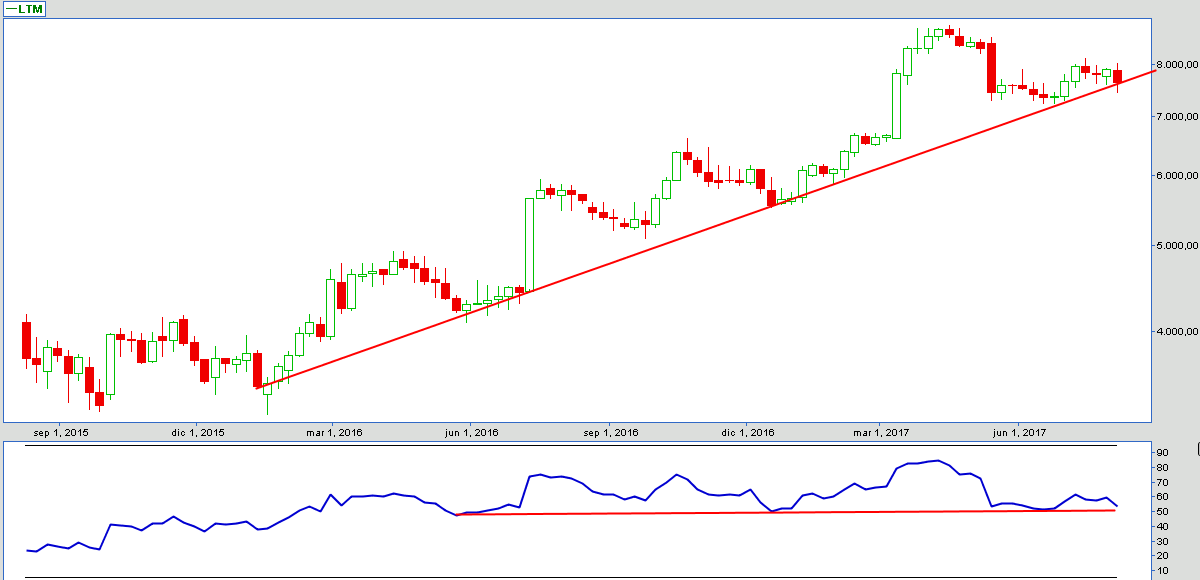This screenshot has width=1200, height=580.
Task: Click the dic 1, 2016 date label
Action: point(747,432)
